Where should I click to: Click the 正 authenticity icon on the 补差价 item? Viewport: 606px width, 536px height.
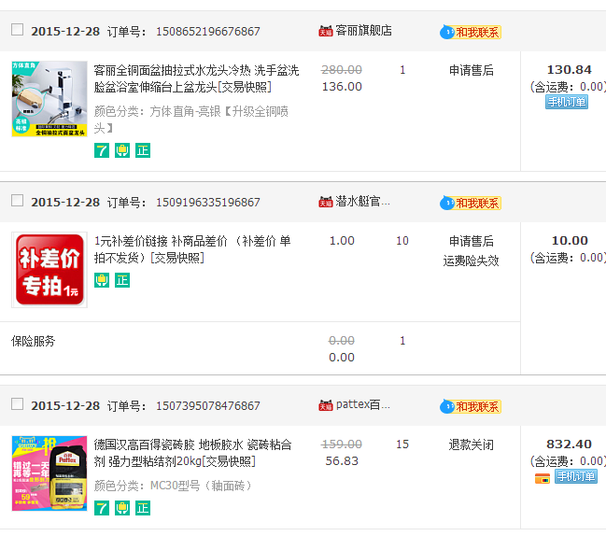(122, 280)
